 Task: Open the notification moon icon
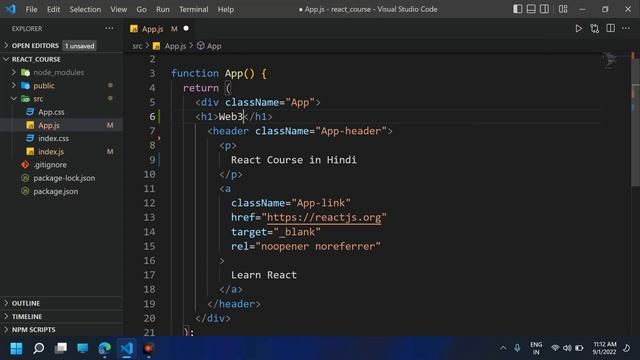click(x=627, y=348)
